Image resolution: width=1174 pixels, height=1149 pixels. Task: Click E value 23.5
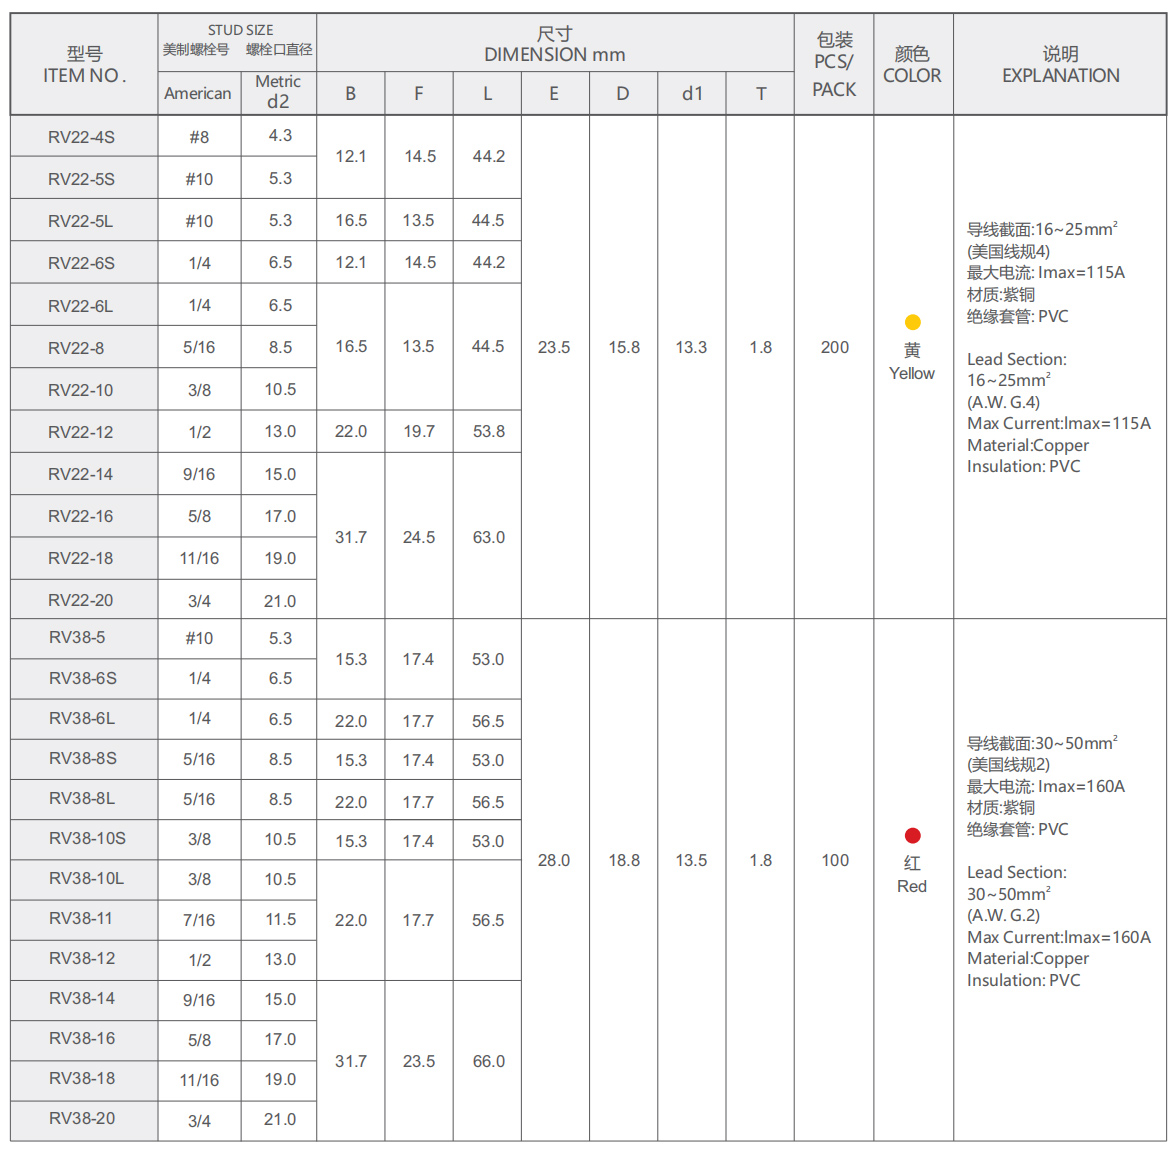pos(554,347)
